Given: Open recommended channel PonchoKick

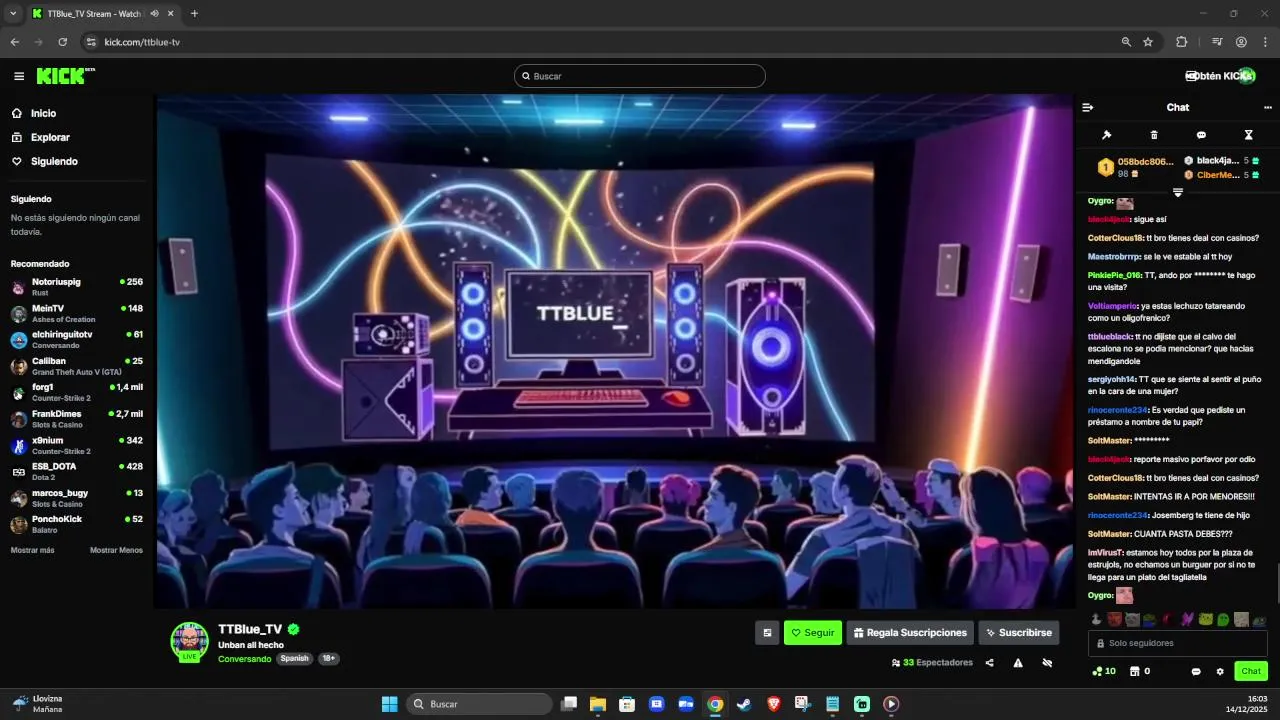Looking at the screenshot, I should tap(77, 524).
